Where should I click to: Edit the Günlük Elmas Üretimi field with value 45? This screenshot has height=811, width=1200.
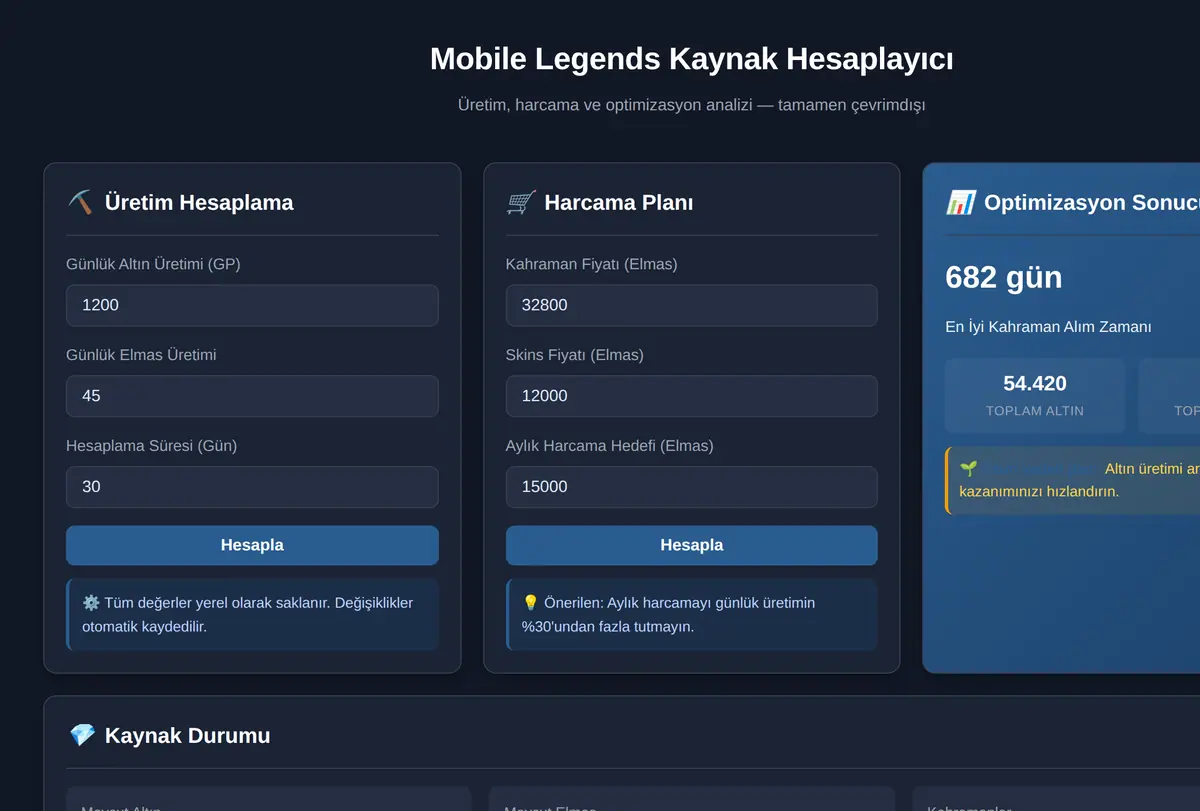point(252,396)
